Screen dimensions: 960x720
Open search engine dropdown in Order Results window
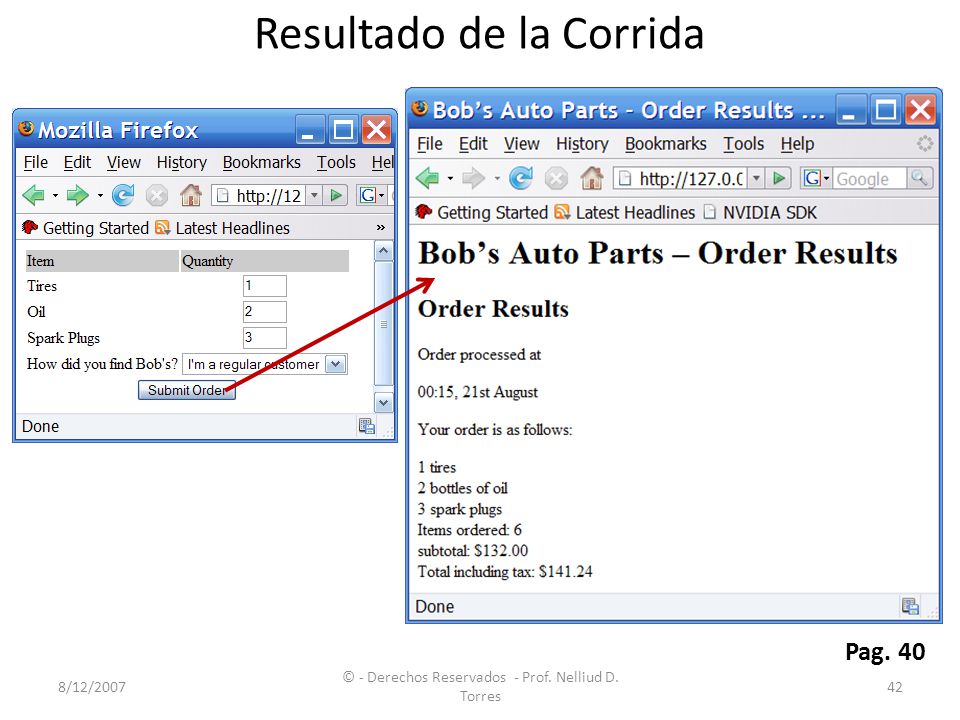[x=826, y=179]
